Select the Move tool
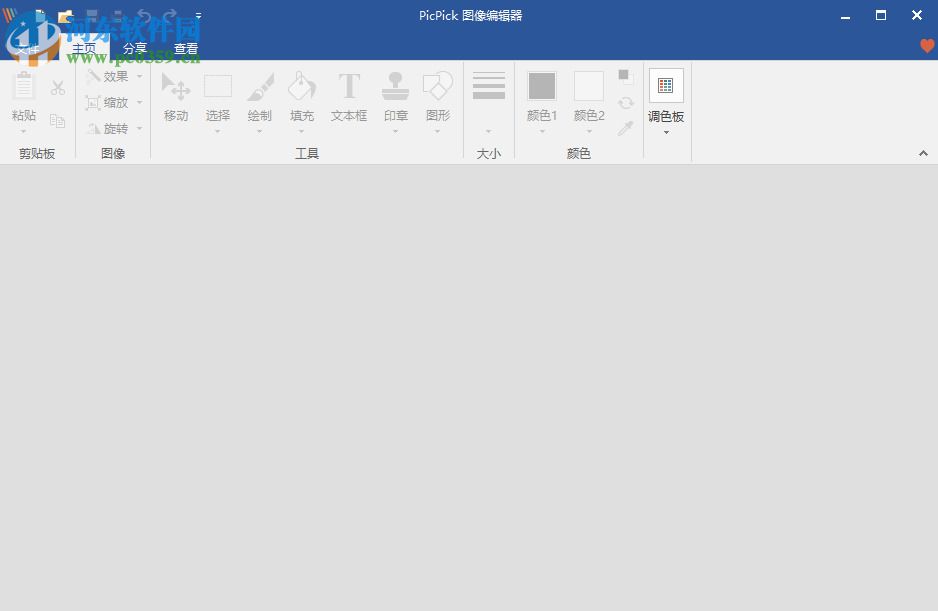 click(x=176, y=95)
